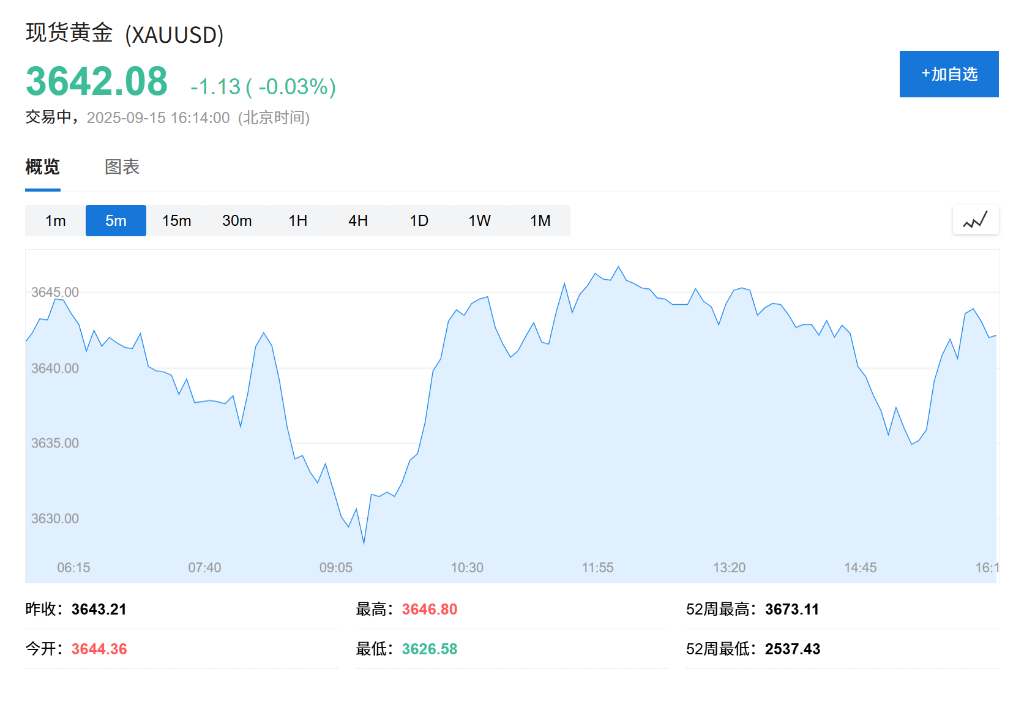Select the 15m interval
The height and width of the screenshot is (703, 1024).
176,221
